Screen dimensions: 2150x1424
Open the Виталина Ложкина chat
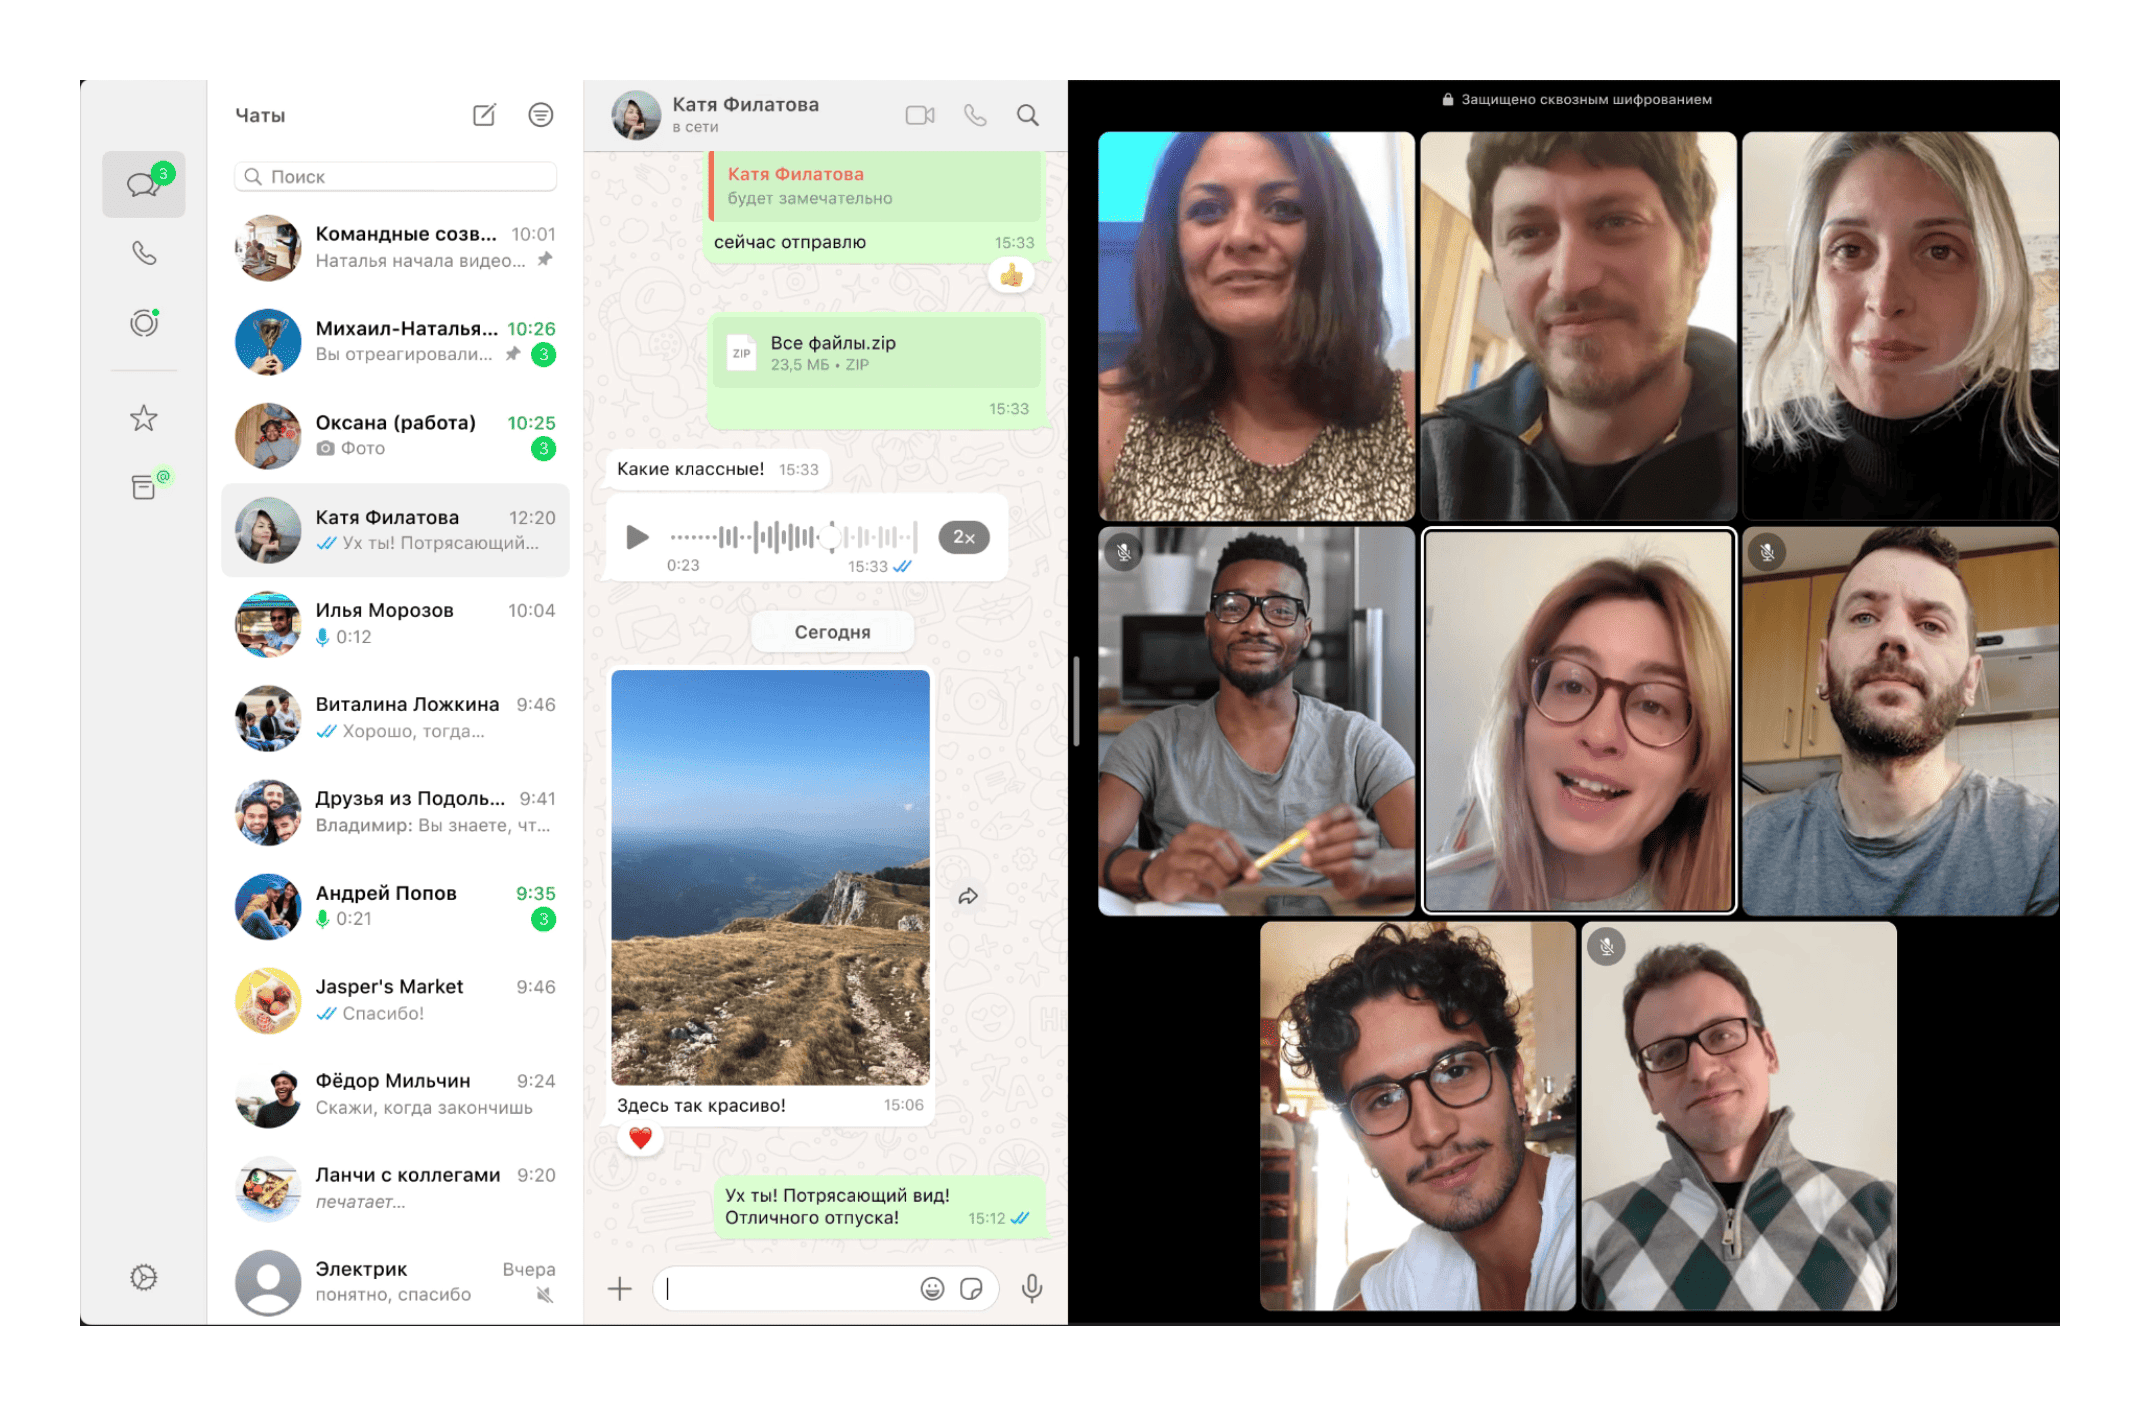point(395,717)
